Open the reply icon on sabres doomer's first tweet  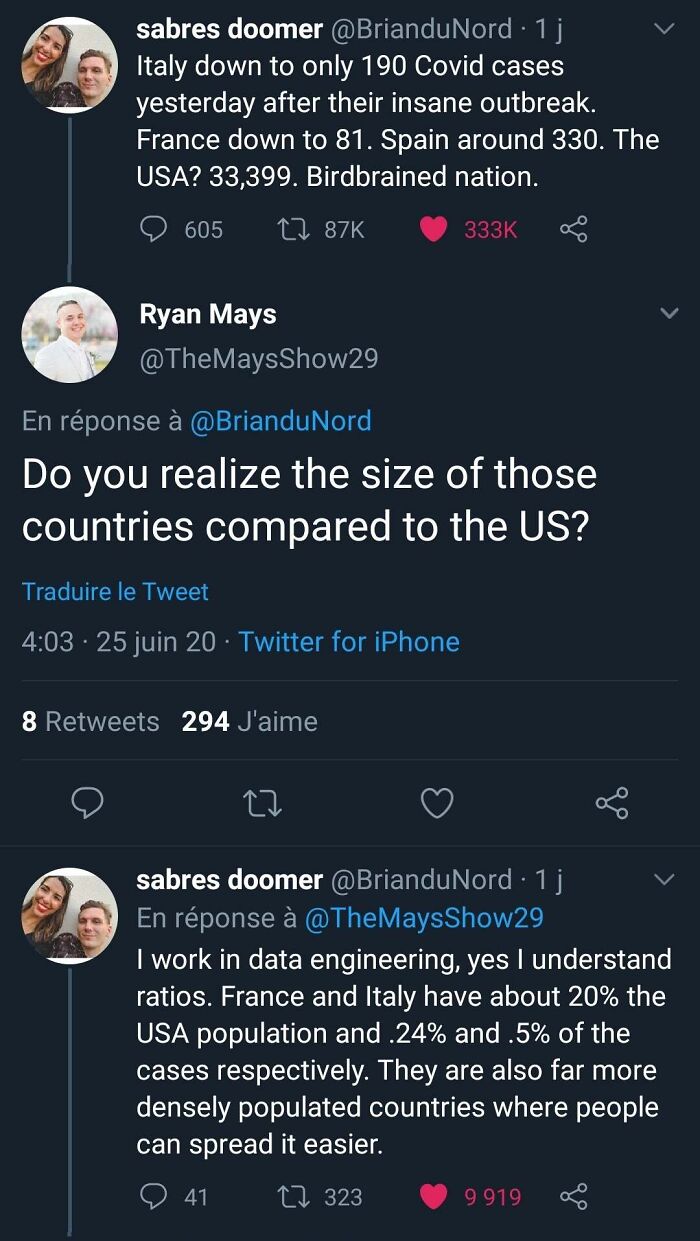coord(152,229)
